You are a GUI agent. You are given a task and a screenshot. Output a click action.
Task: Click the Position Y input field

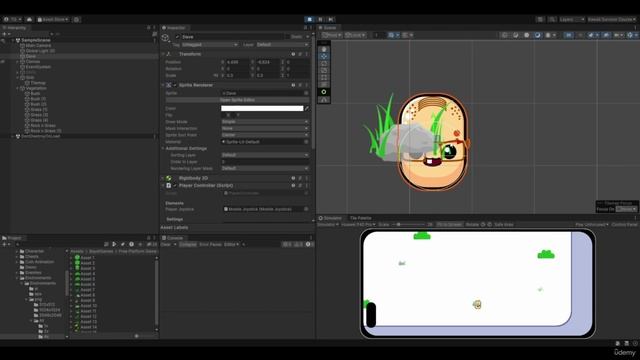(268, 62)
